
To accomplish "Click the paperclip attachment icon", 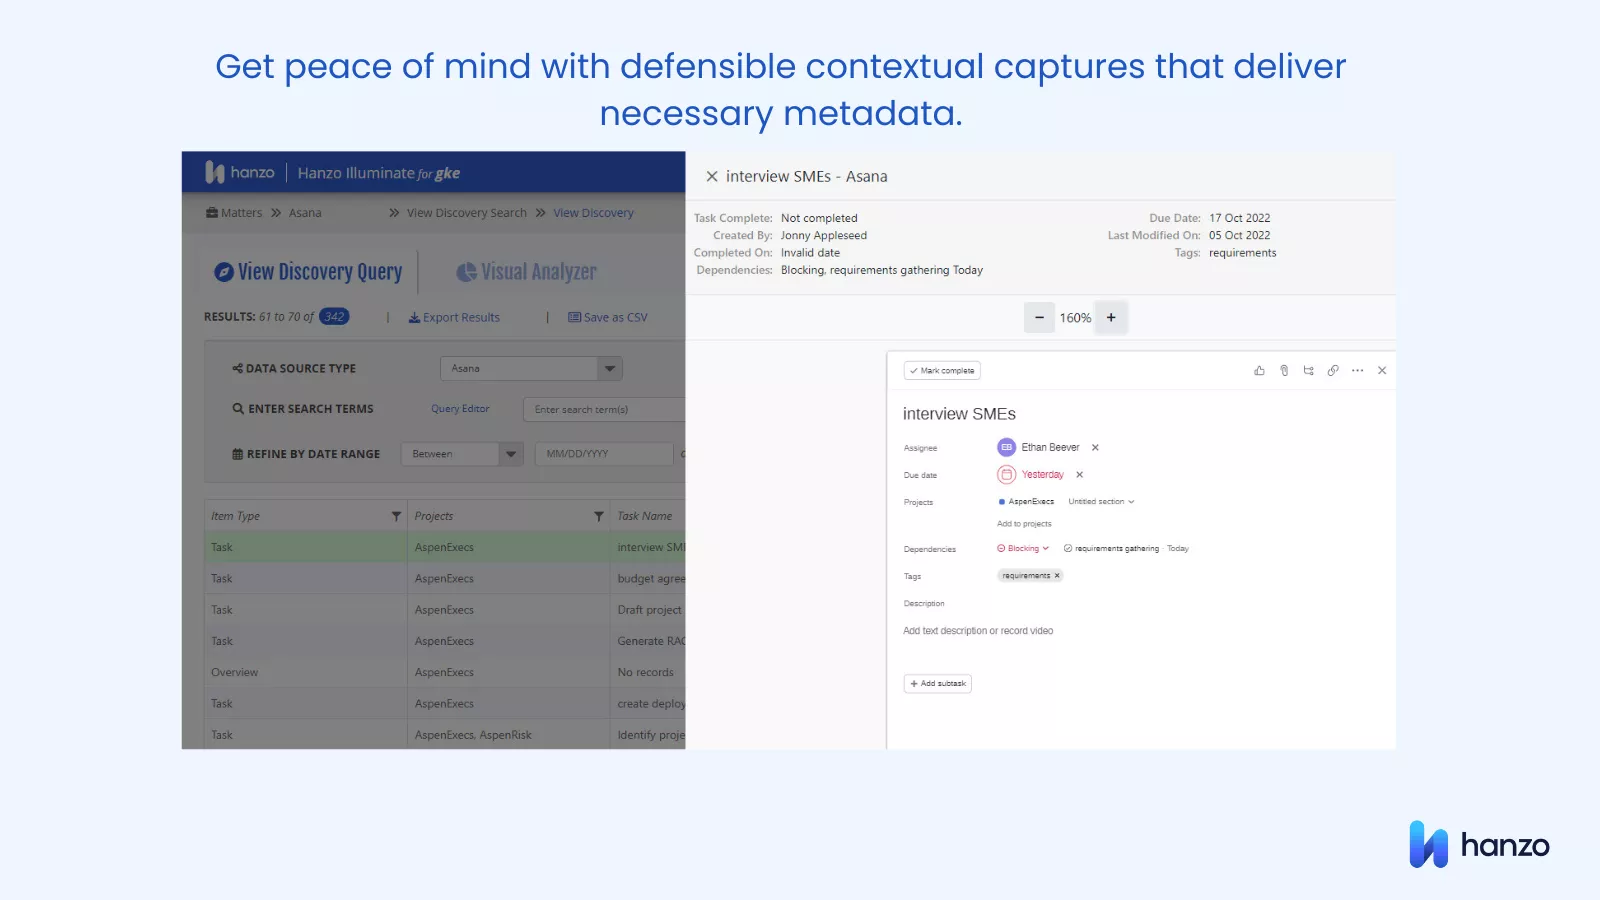I will click(1284, 371).
